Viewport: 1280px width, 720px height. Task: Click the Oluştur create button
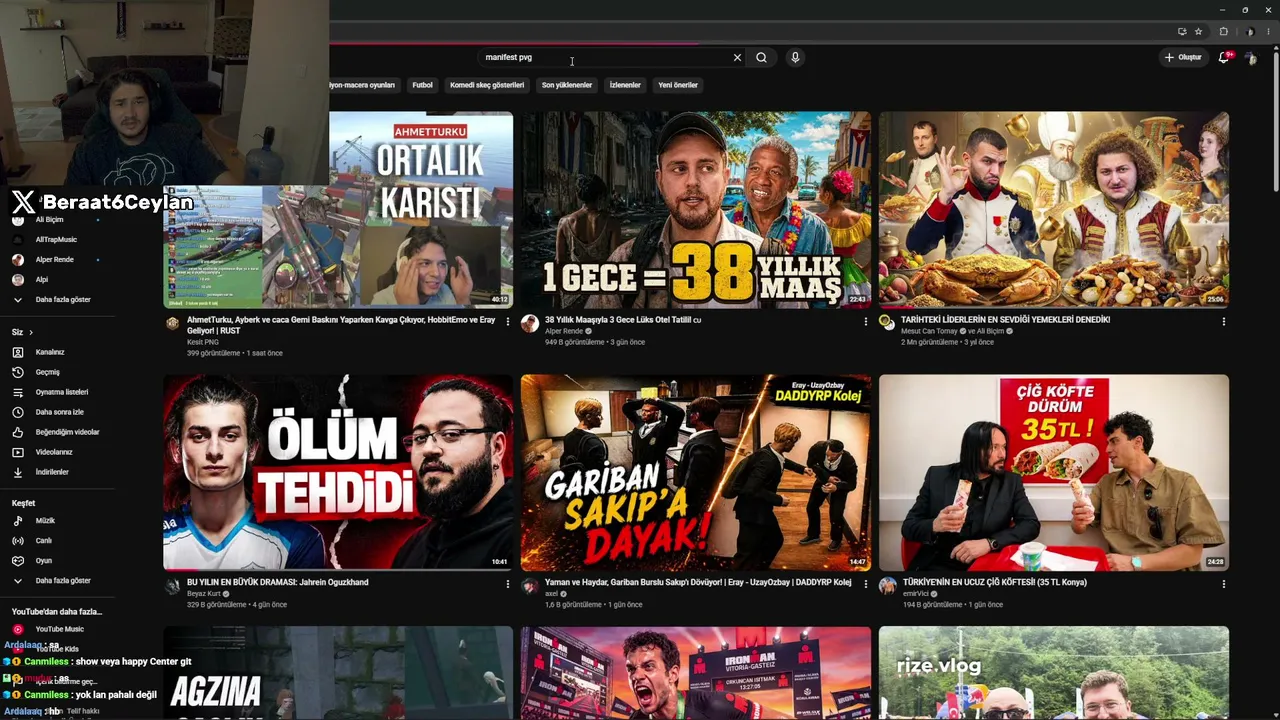point(1183,58)
